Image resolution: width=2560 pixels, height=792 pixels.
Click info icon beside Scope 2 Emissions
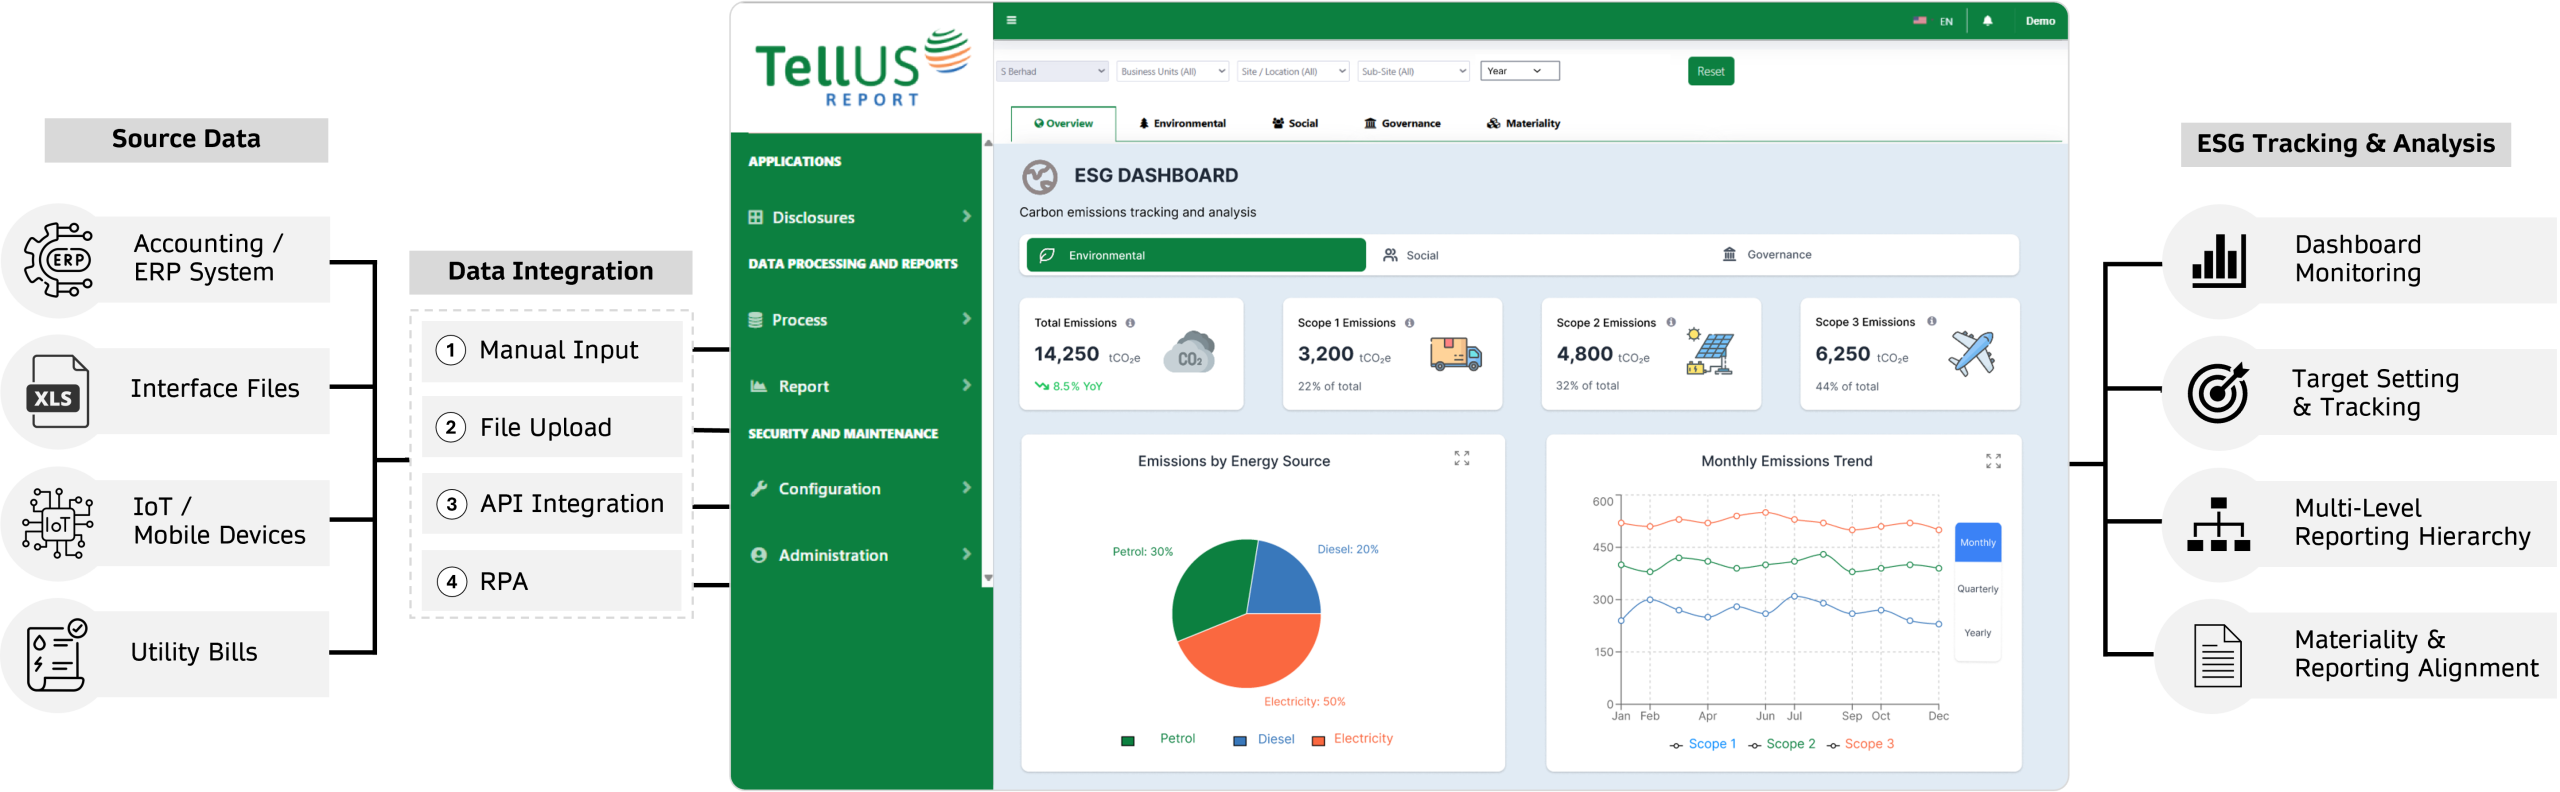[1670, 322]
